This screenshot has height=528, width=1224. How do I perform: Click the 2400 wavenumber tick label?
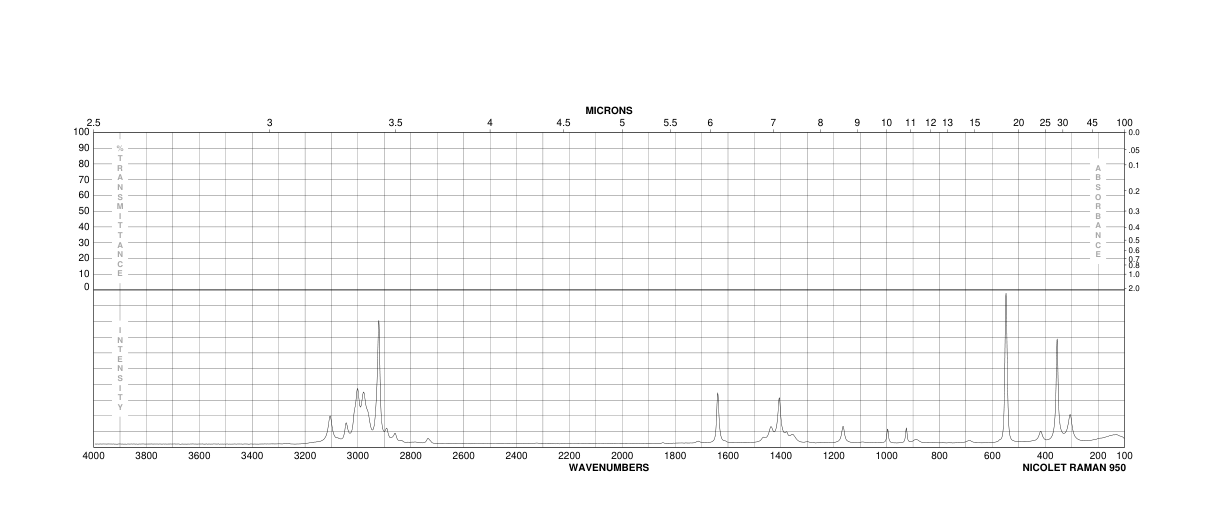pyautogui.click(x=517, y=457)
